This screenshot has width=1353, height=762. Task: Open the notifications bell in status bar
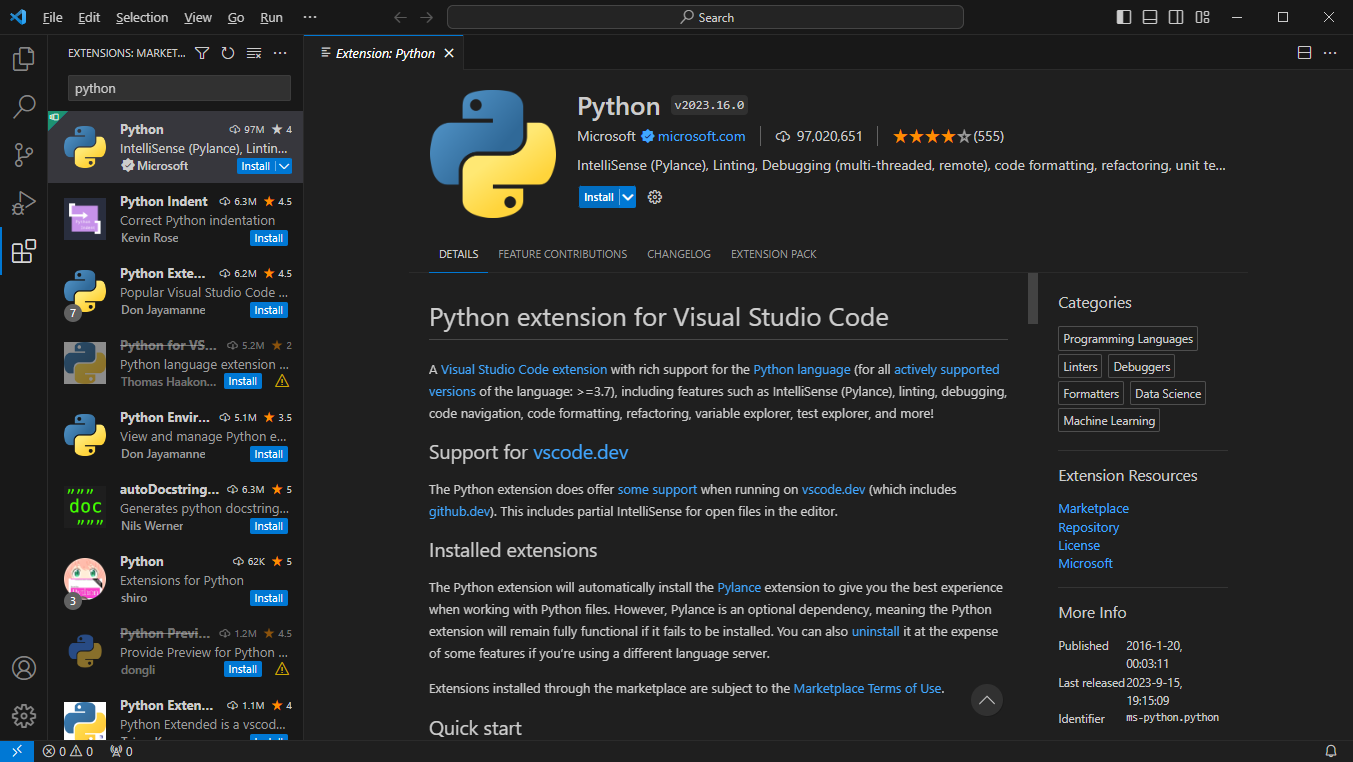(1331, 751)
